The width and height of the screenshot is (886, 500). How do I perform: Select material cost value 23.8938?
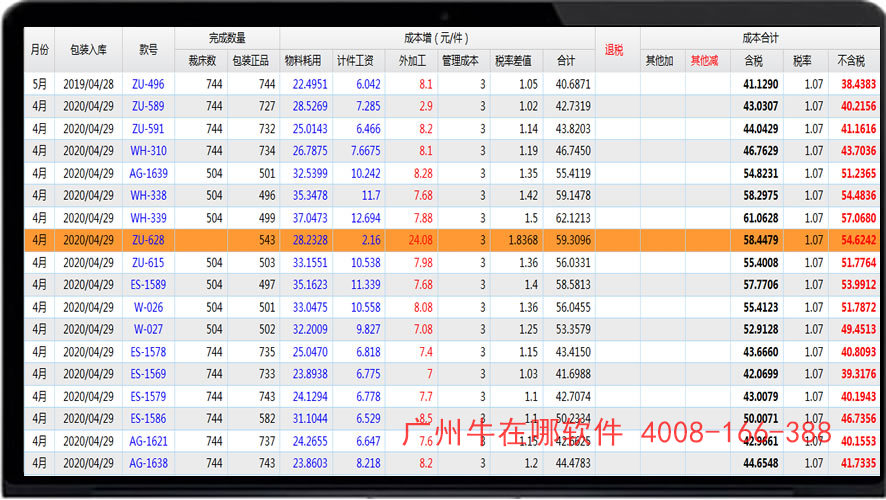pos(310,374)
